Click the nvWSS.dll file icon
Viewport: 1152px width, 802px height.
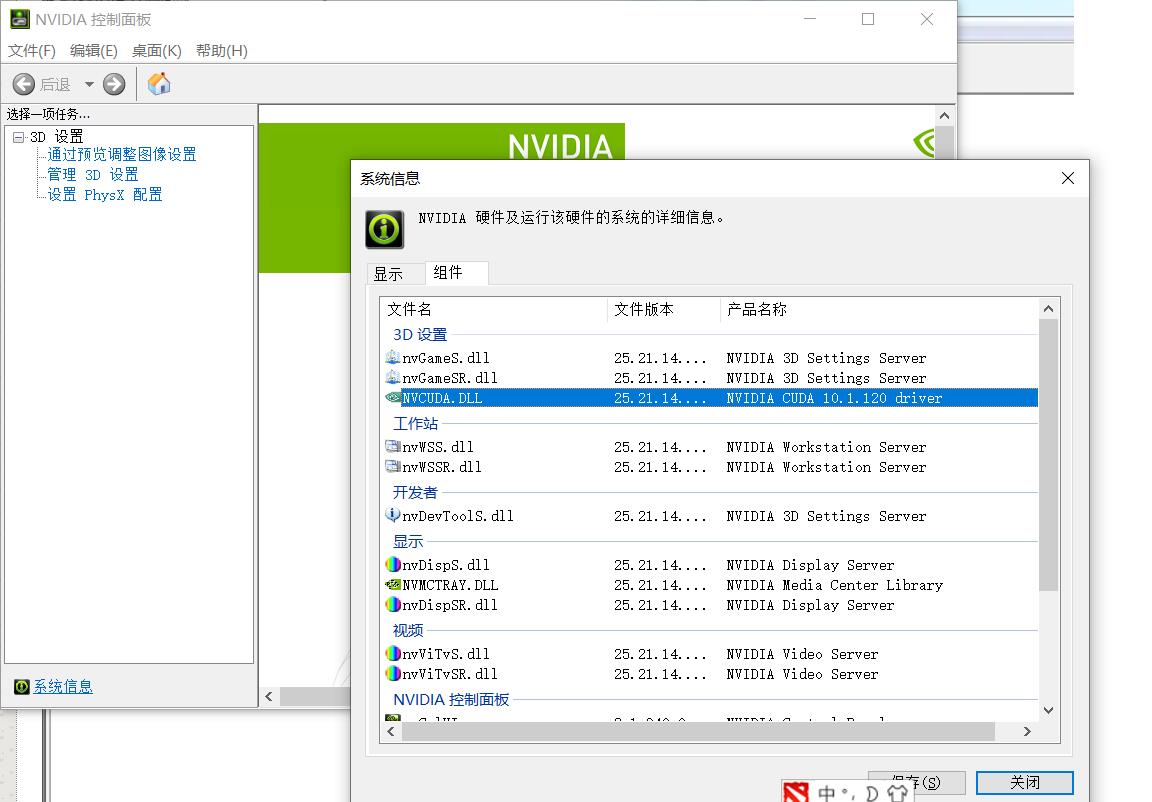(x=393, y=447)
